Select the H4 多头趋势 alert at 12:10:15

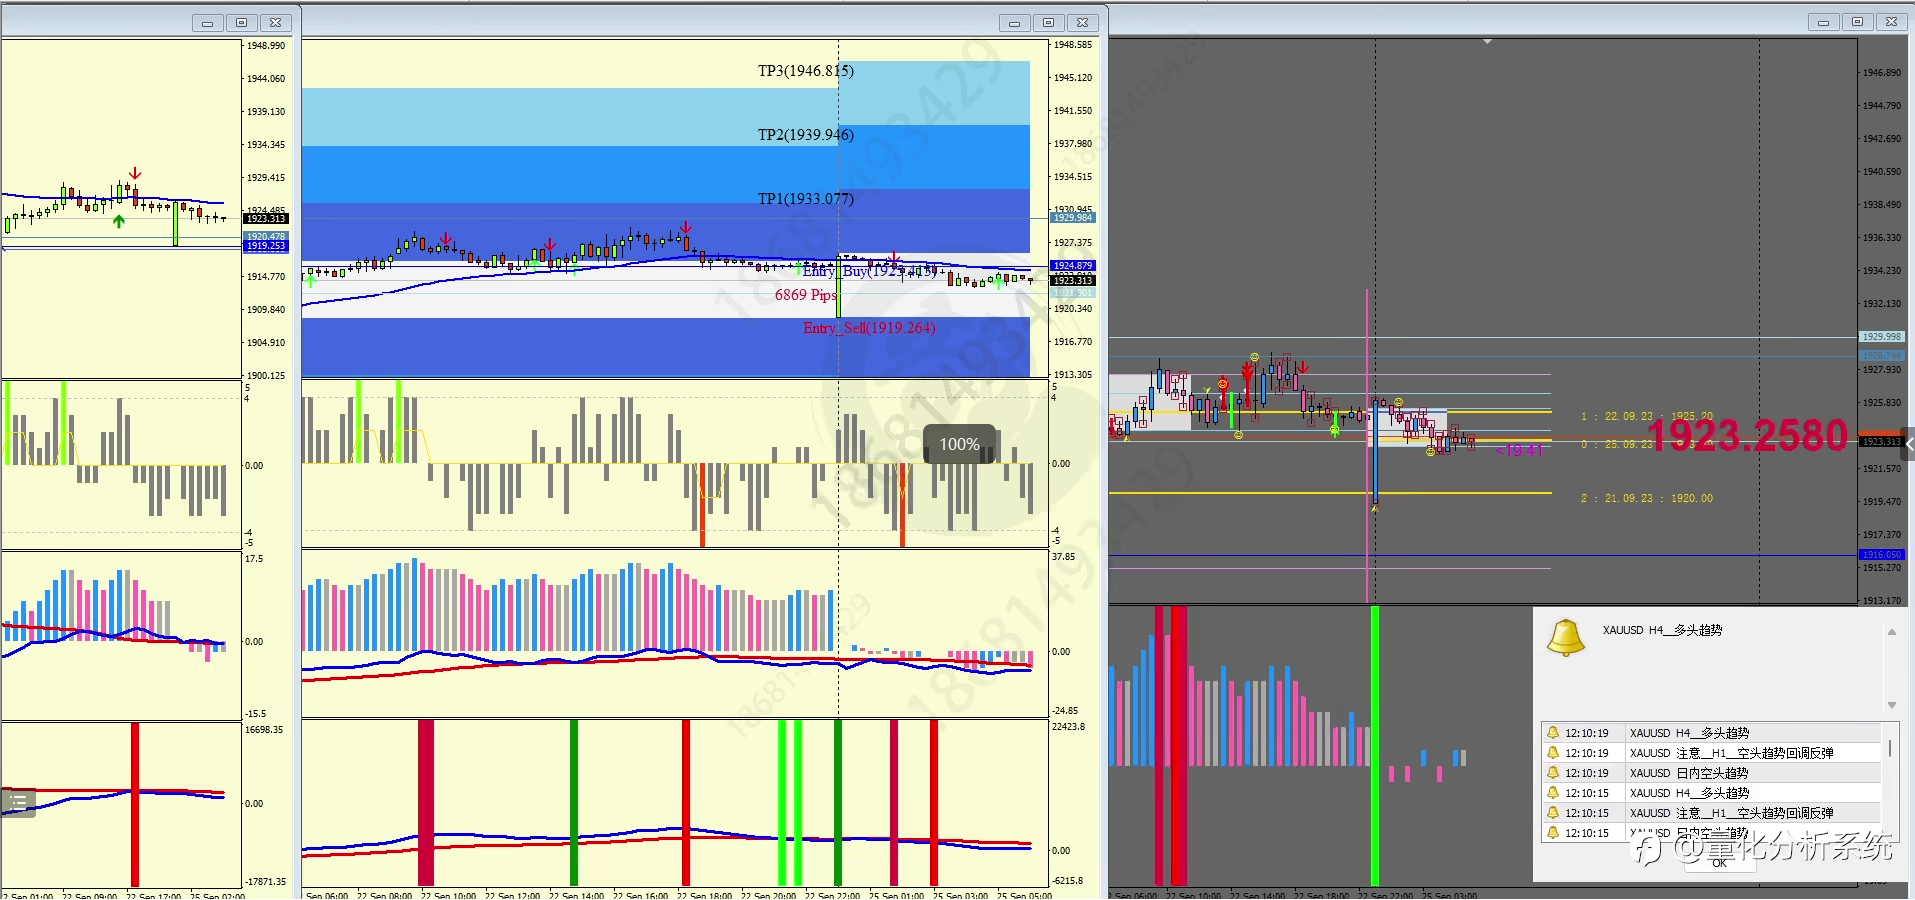click(1711, 793)
